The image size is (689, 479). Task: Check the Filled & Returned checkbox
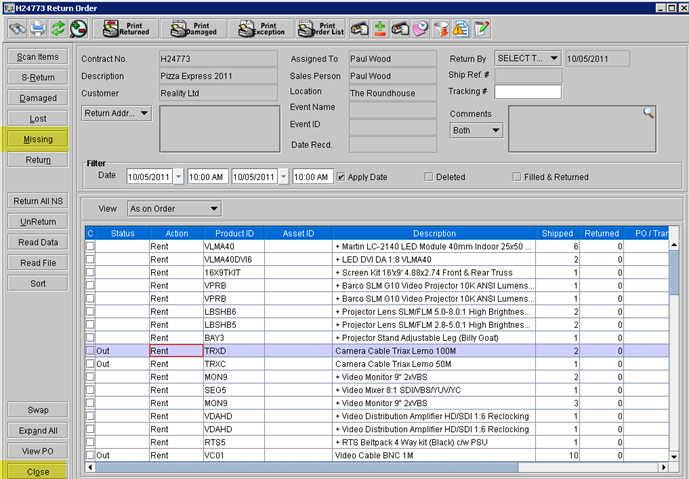coord(517,177)
